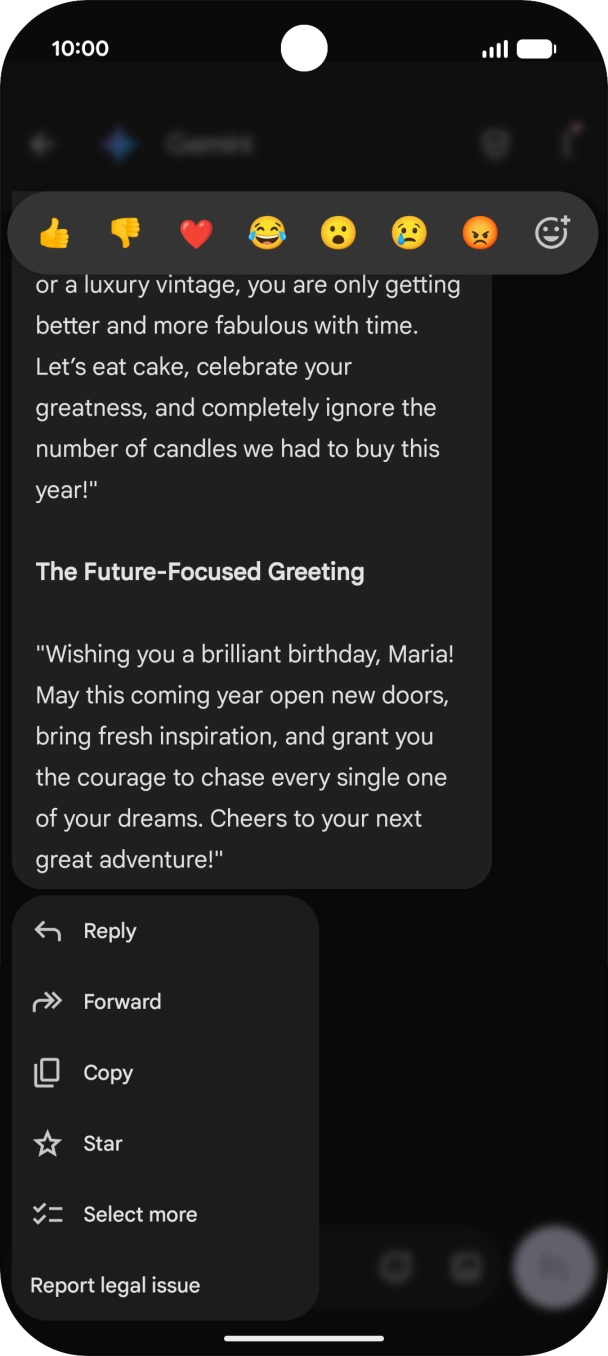Tap the forward arrow icon
This screenshot has height=1356, width=608.
(48, 1002)
